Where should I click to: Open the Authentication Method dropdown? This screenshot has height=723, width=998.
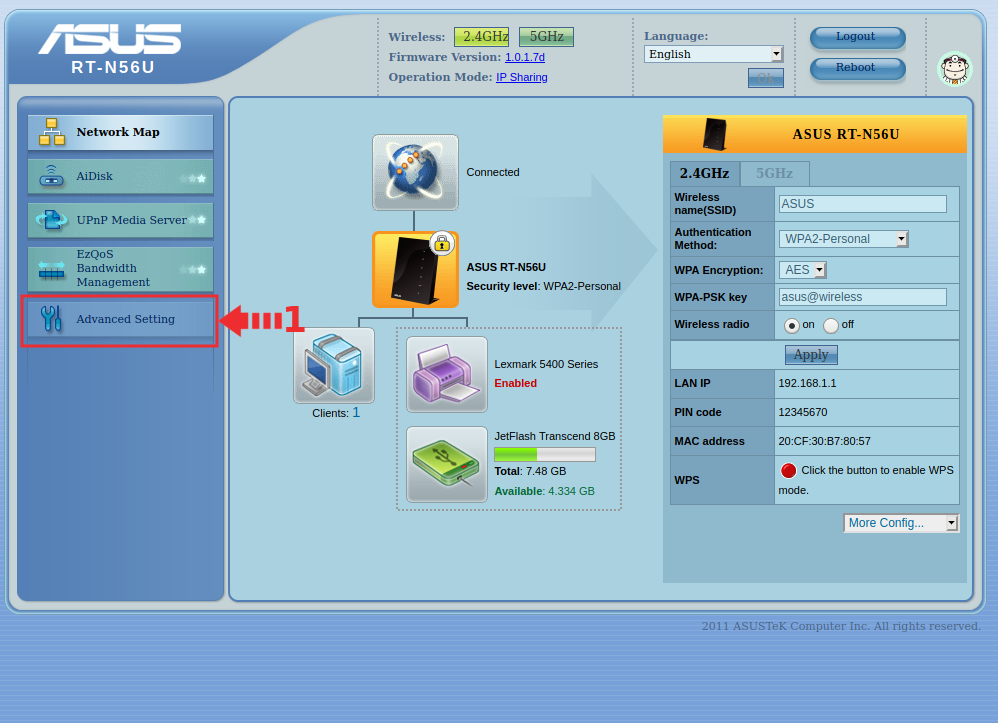(843, 239)
